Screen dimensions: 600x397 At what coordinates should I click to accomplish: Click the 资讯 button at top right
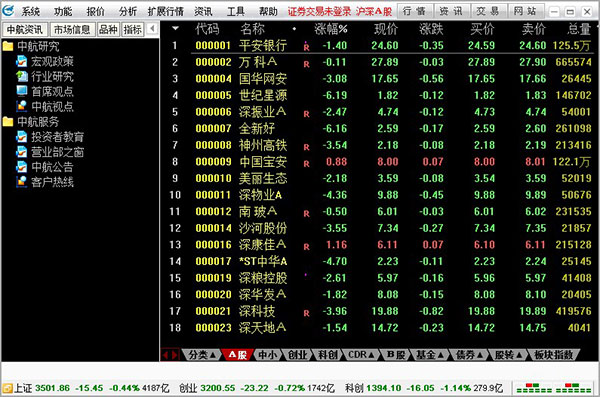[x=451, y=11]
